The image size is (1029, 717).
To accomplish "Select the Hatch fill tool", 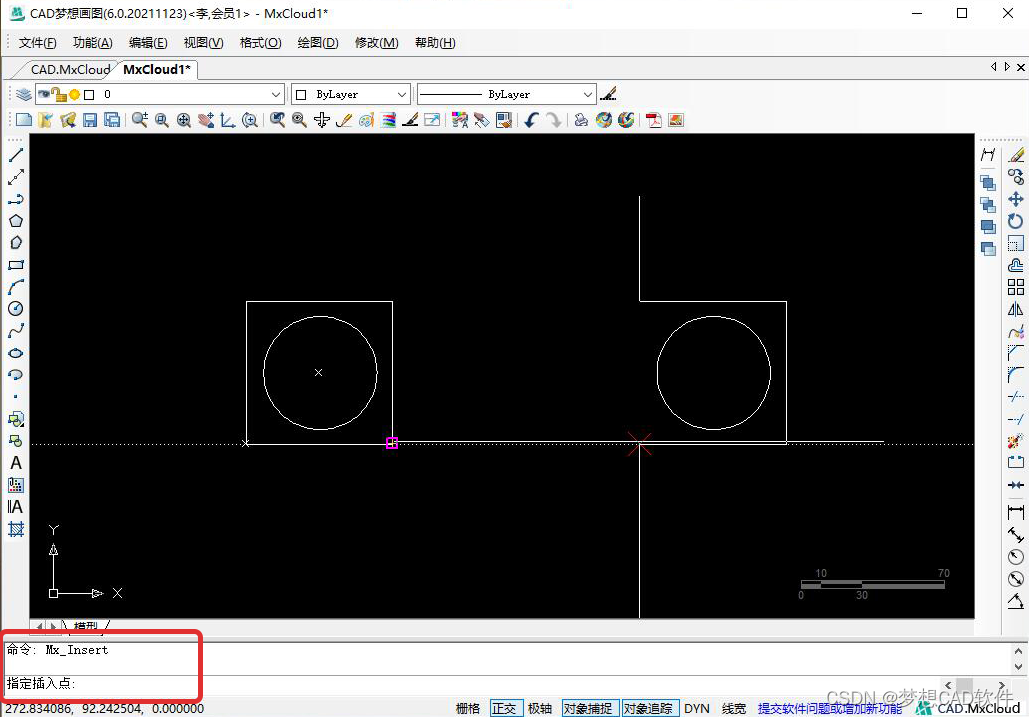I will point(16,529).
